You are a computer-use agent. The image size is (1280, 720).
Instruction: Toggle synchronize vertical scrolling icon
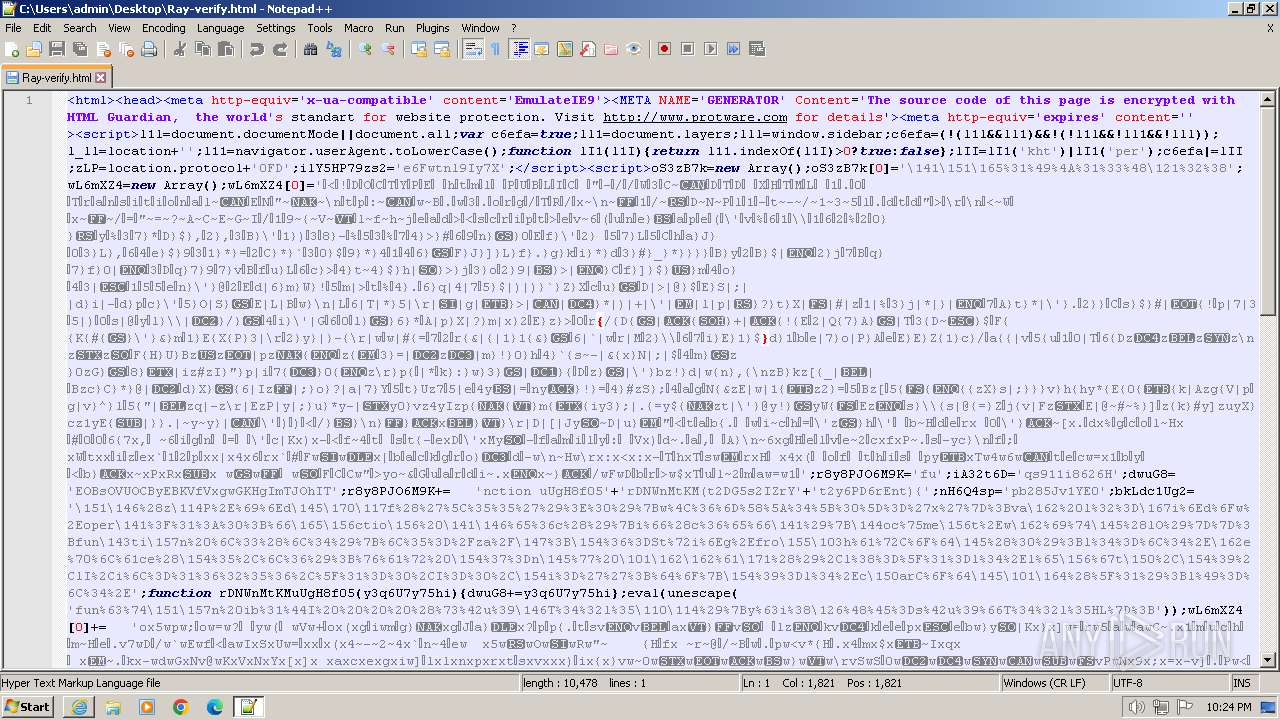[x=419, y=49]
